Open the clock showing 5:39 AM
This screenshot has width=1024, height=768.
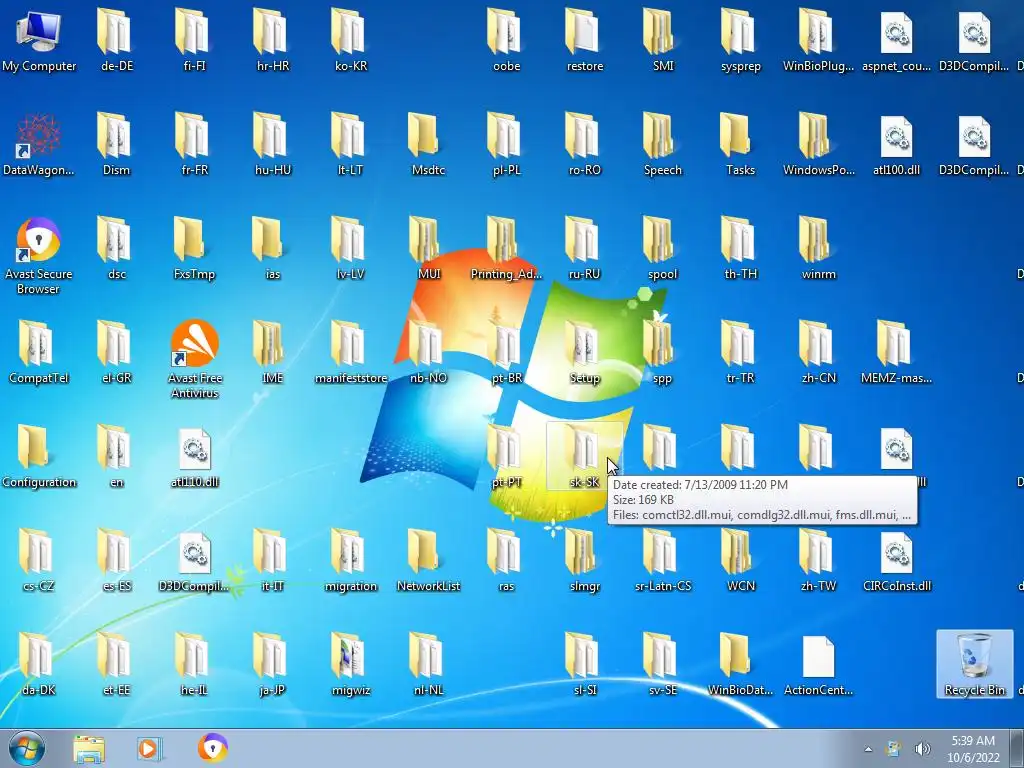coord(973,749)
